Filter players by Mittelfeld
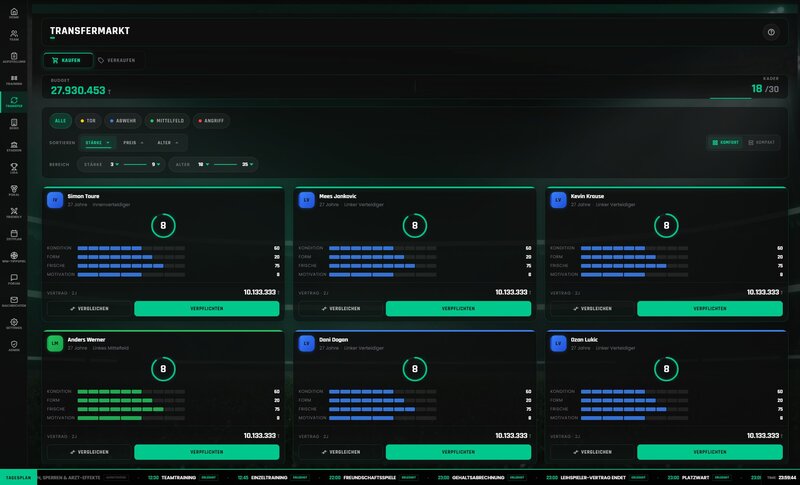 (167, 121)
